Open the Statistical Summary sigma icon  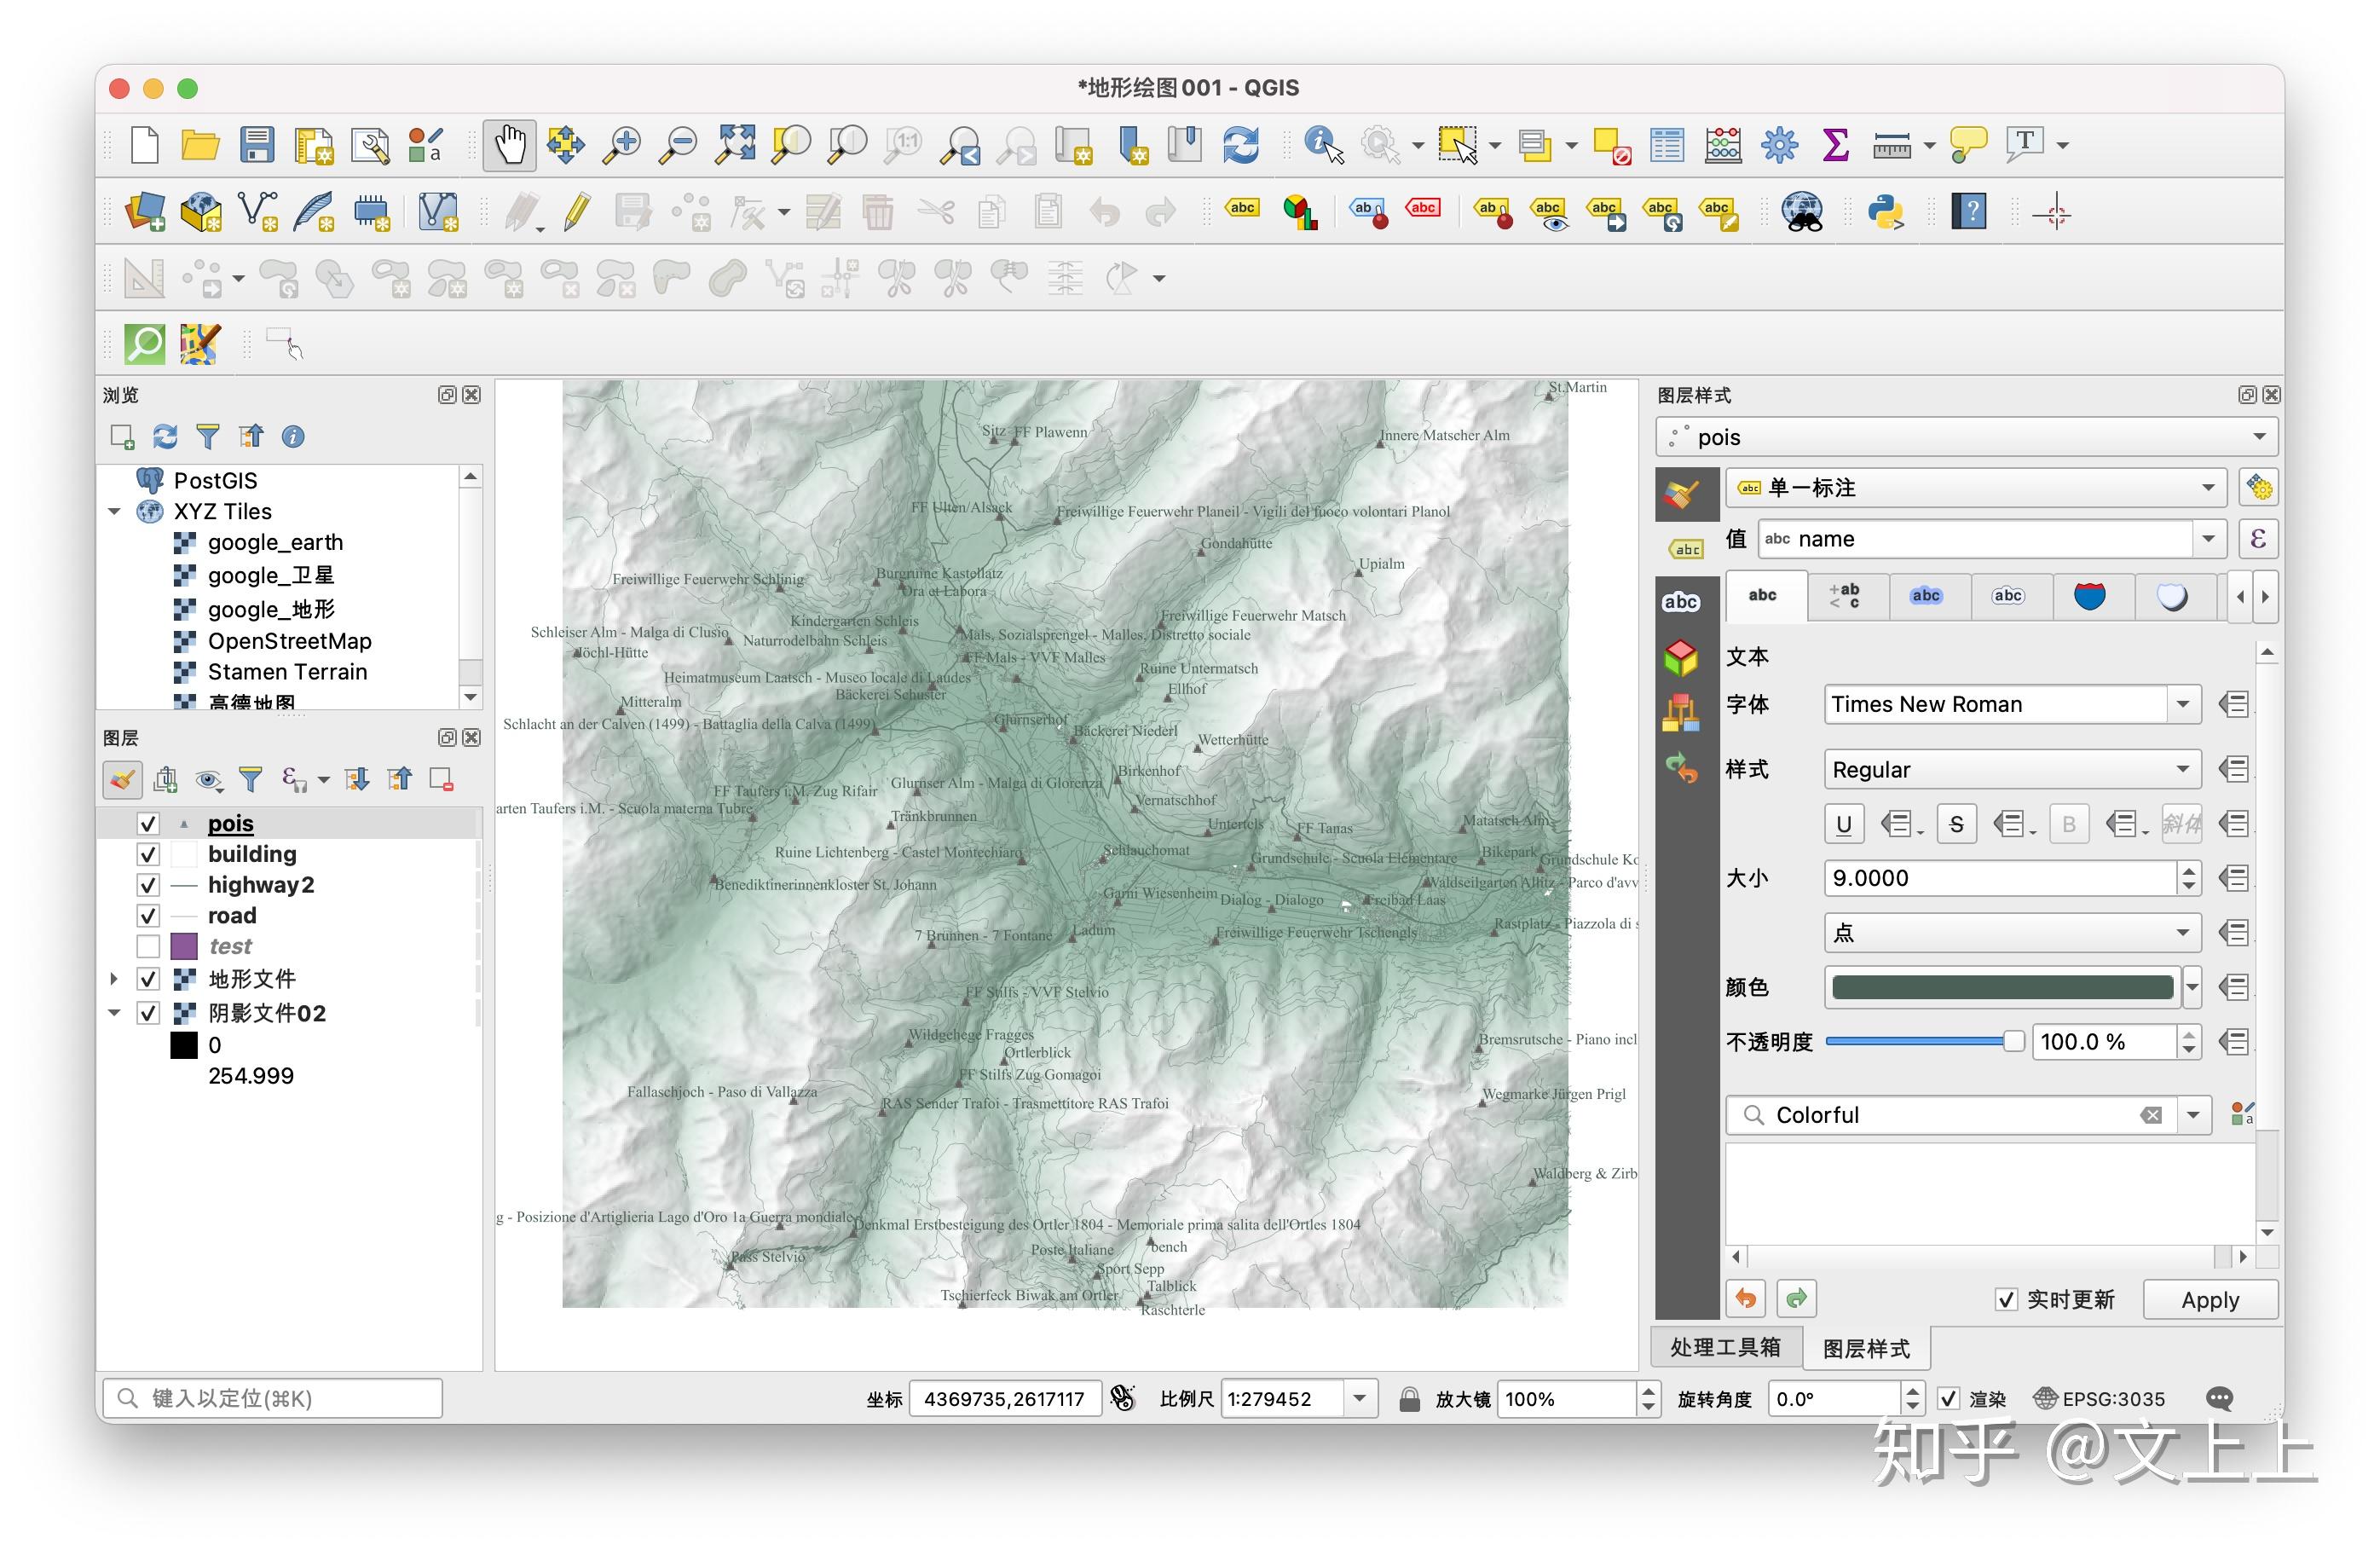click(1835, 146)
